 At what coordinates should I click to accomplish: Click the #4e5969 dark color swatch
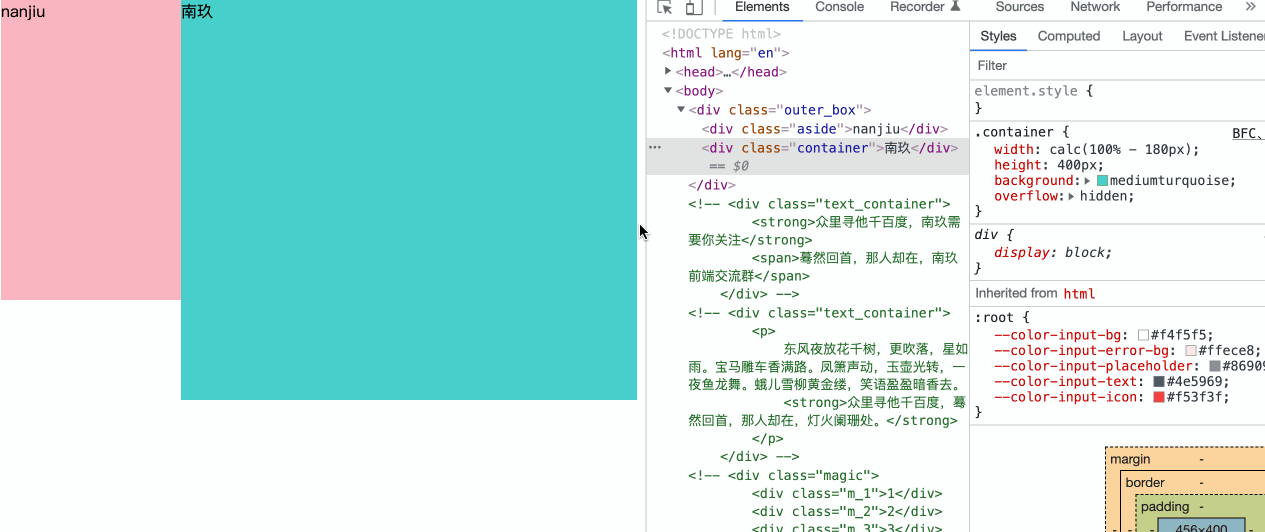click(x=1159, y=382)
